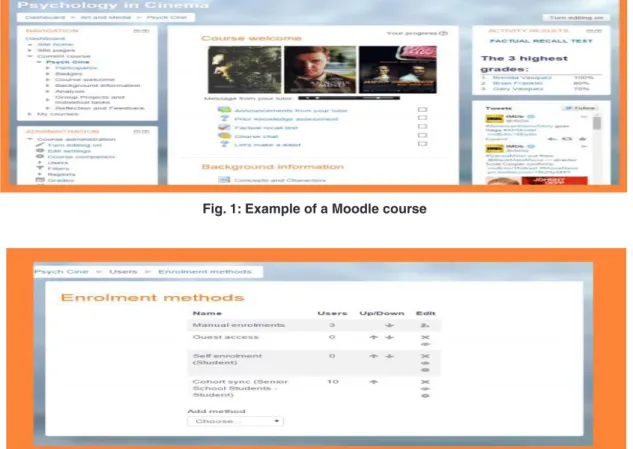Move Cohort sync up with the arrow
The image size is (633, 449).
pos(374,382)
